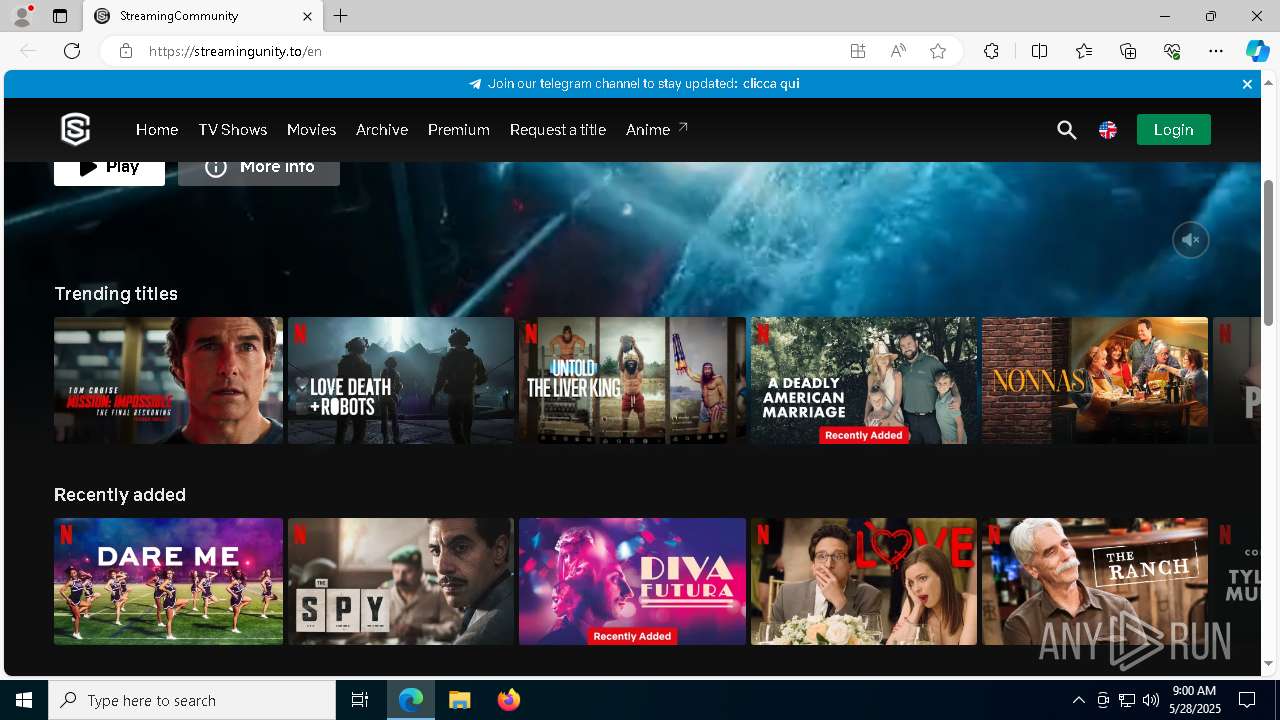Screen dimensions: 1280x720
Task: Launch Firefox from the taskbar
Action: 508,700
